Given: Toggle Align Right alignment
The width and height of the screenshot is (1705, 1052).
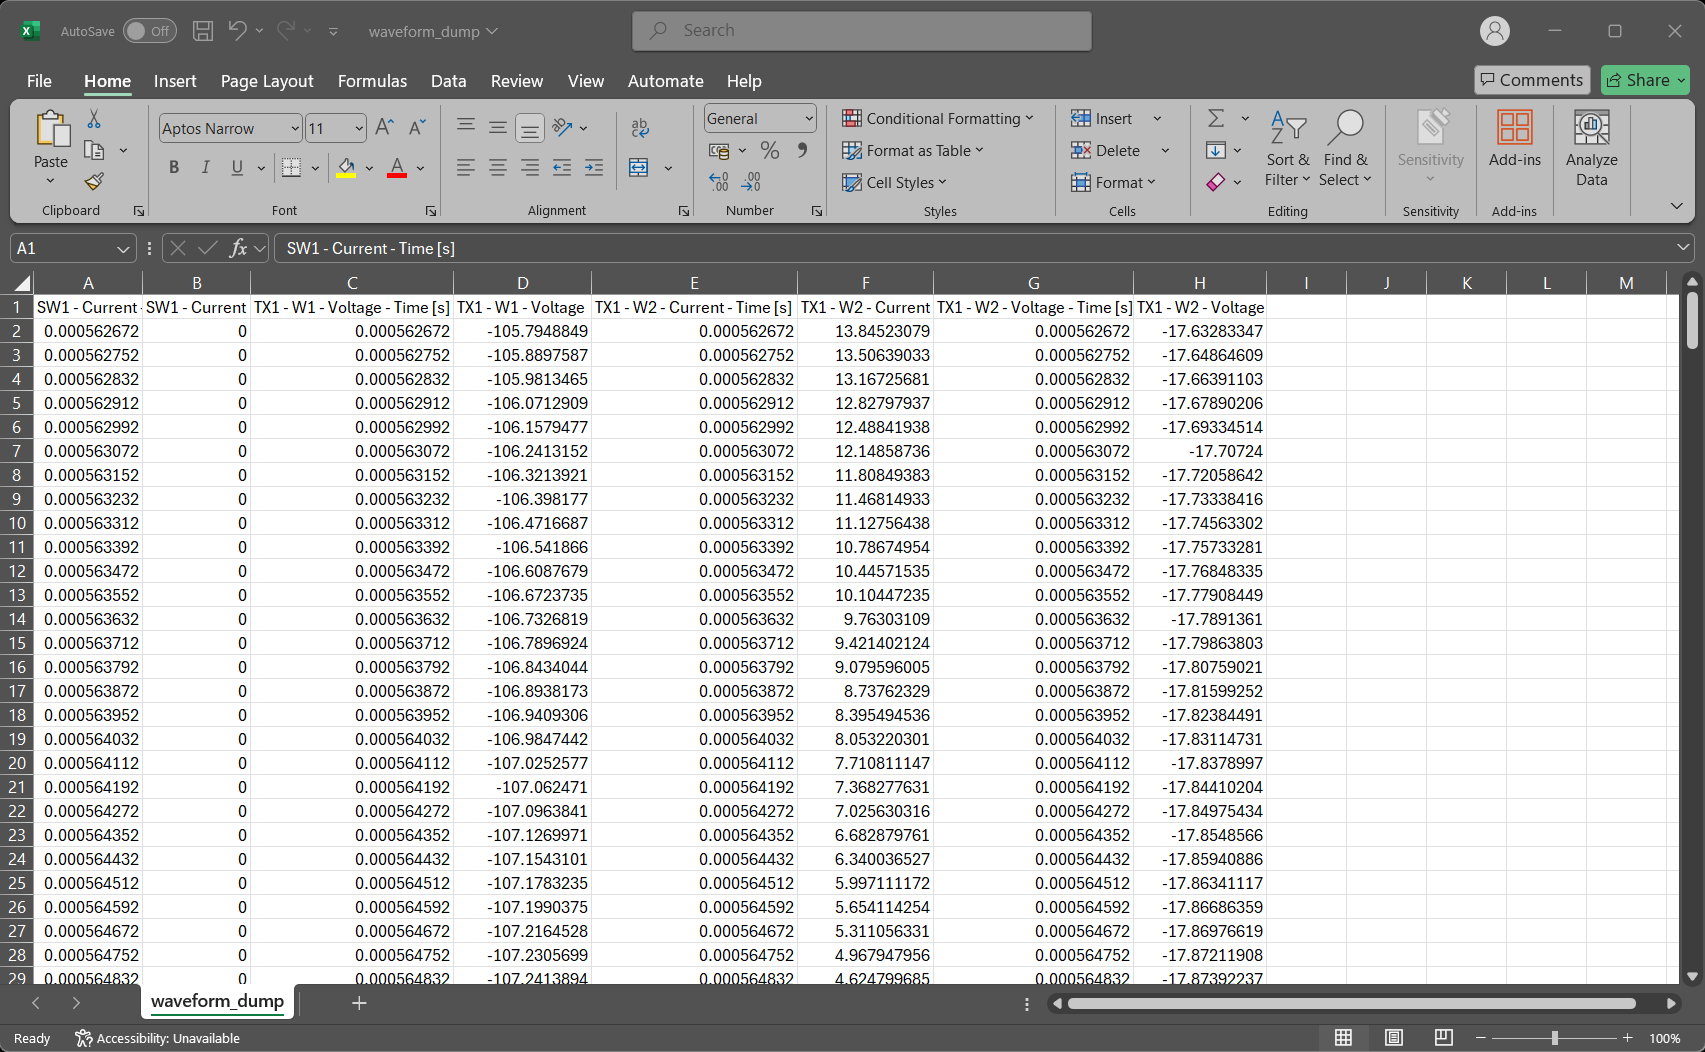Looking at the screenshot, I should click(530, 167).
